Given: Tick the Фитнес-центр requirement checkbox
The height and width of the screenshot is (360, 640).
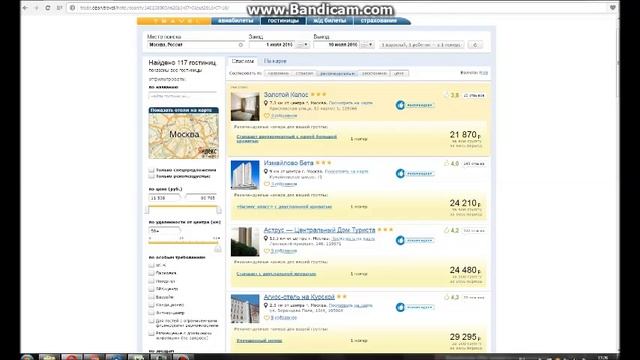Looking at the screenshot, I should pos(151,313).
